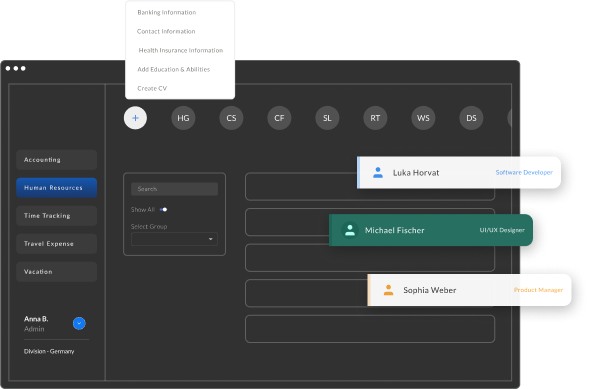
Task: Click the Product Manager role label
Action: pyautogui.click(x=538, y=290)
